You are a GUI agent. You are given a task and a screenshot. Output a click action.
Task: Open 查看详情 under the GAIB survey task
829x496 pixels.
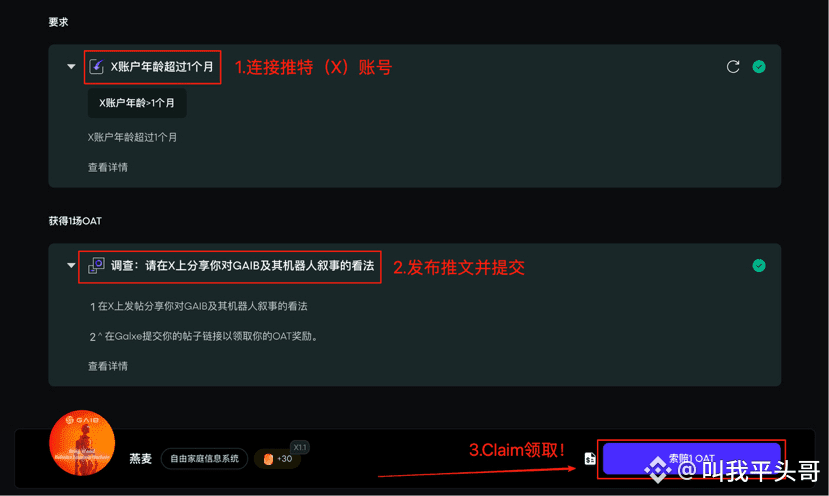click(x=108, y=366)
